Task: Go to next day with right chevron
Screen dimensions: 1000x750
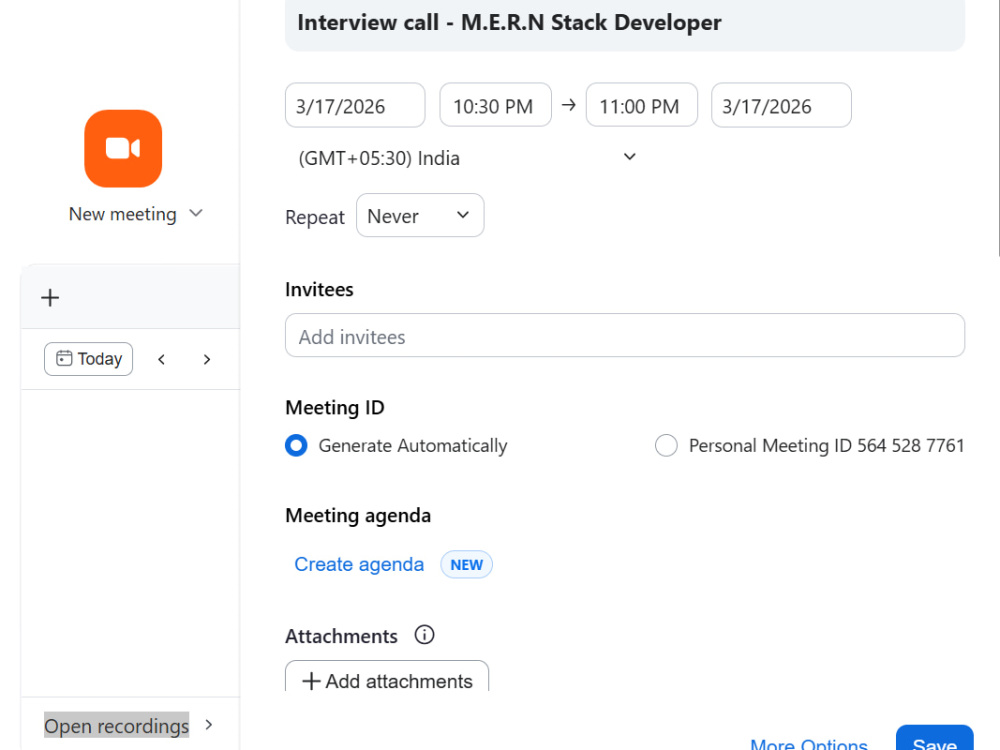Action: pyautogui.click(x=207, y=360)
